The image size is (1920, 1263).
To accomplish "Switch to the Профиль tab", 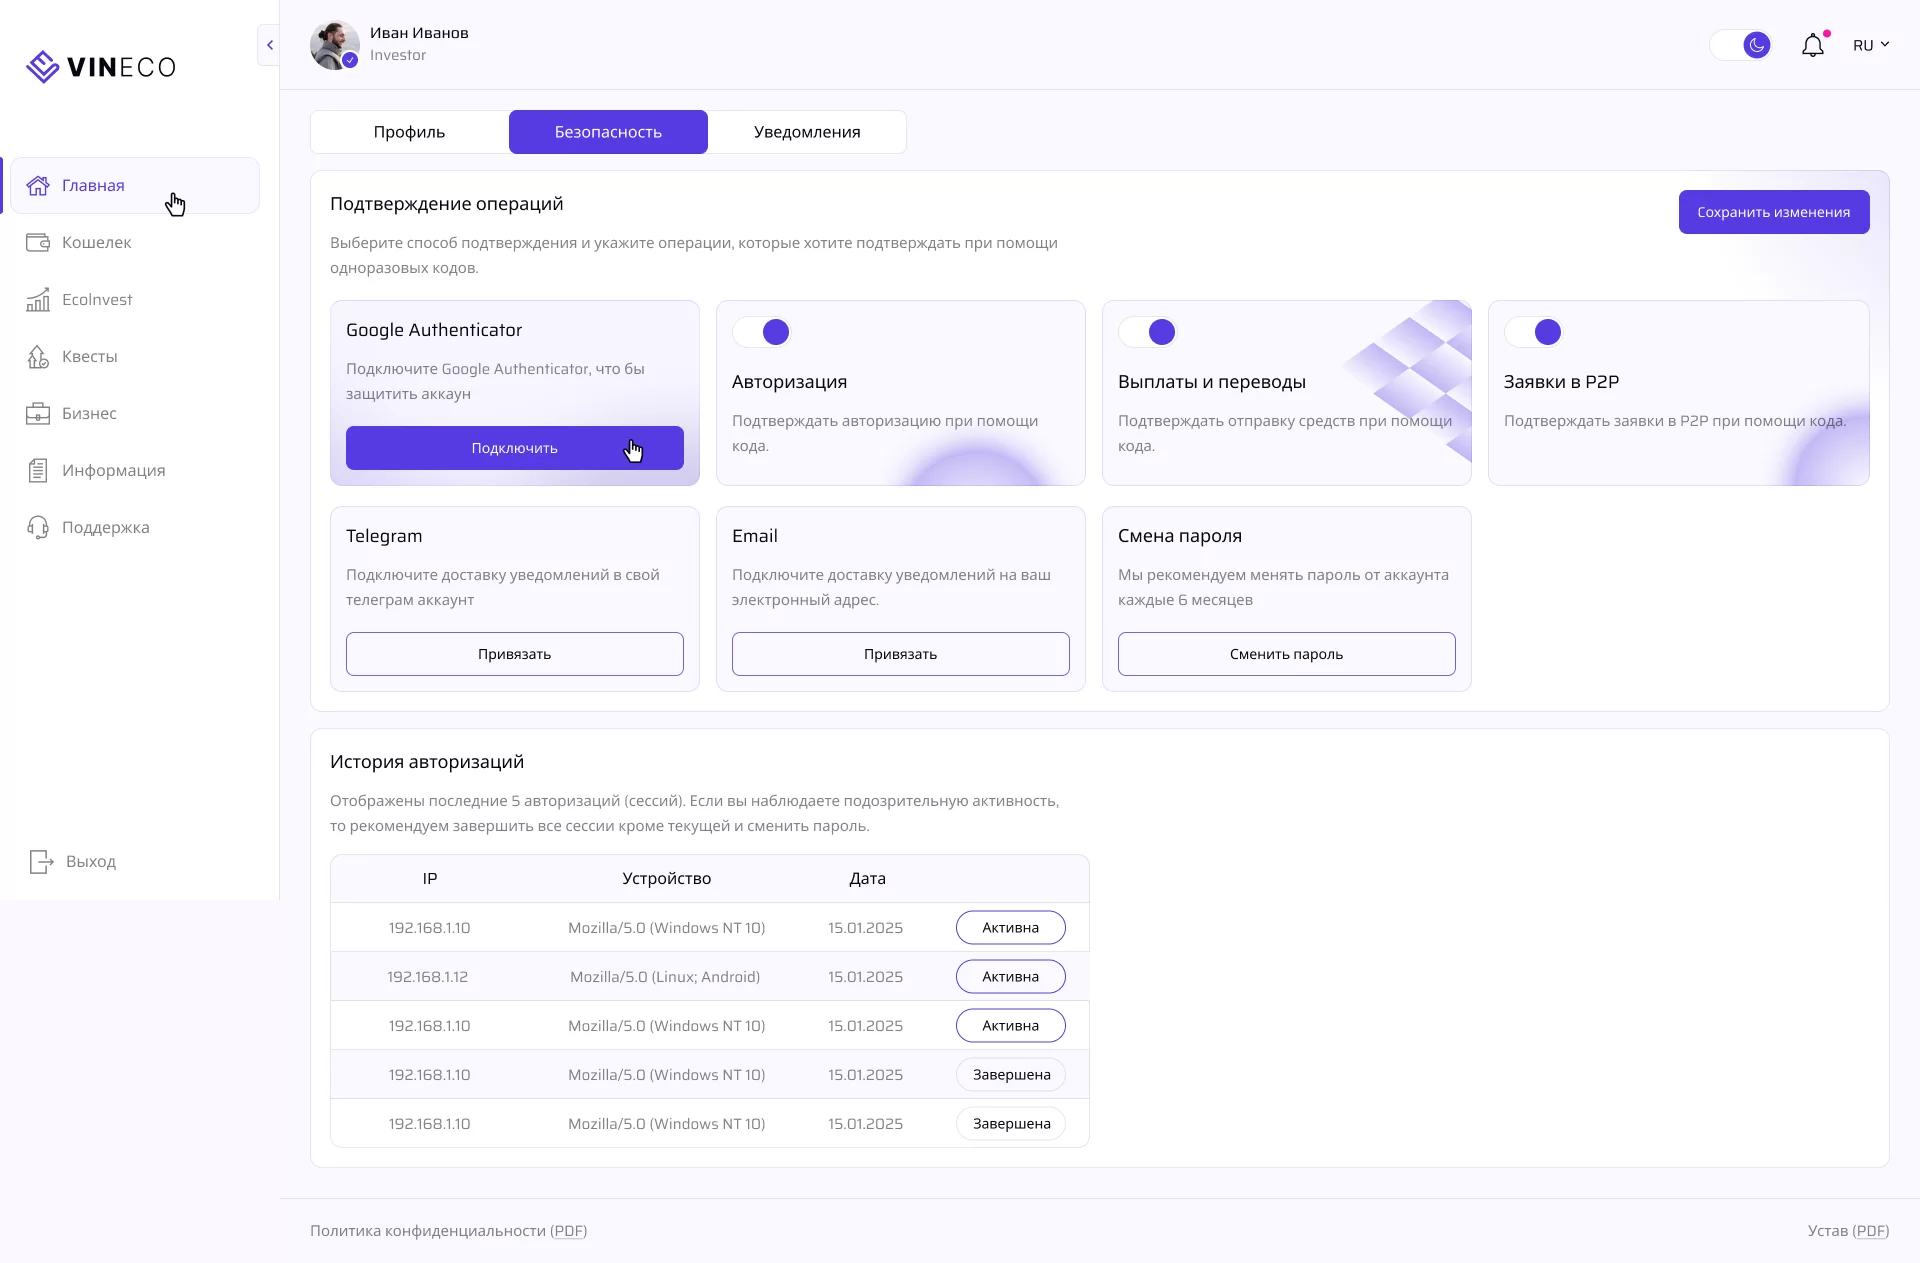I will 409,132.
